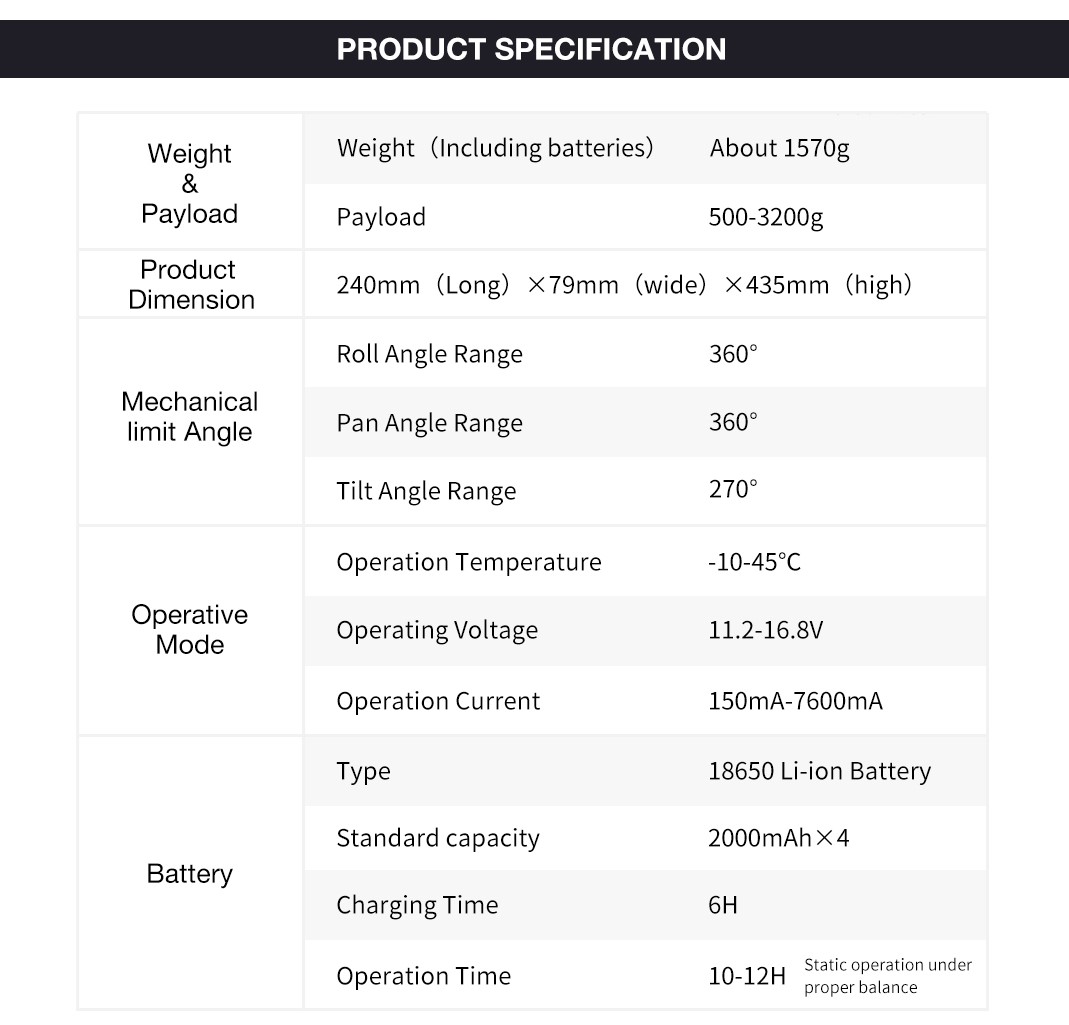1069x1025 pixels.
Task: Select the Payload 500-3200g value
Action: 766,217
